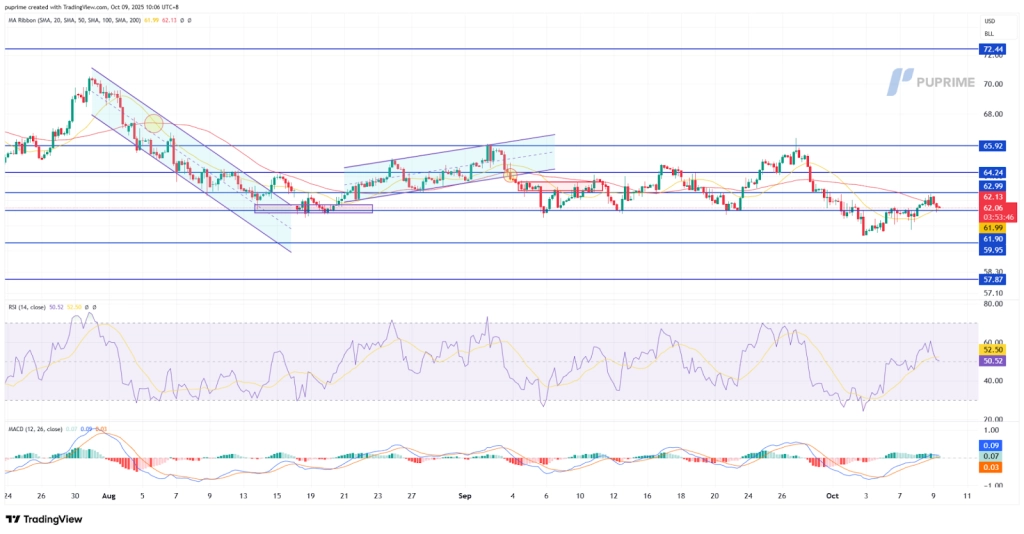This screenshot has width=1024, height=534.
Task: Click the 64.24 horizontal level label
Action: pos(993,172)
